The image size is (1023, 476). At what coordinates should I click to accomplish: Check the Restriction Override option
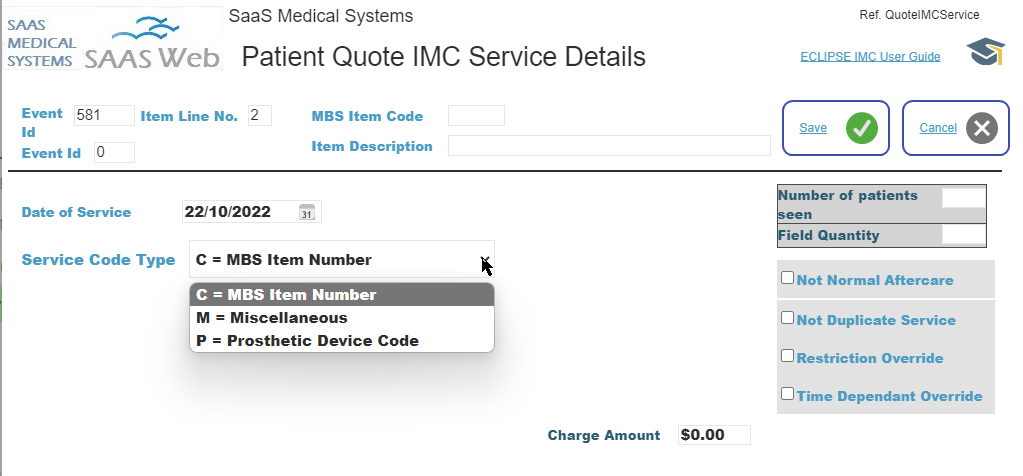tap(787, 355)
